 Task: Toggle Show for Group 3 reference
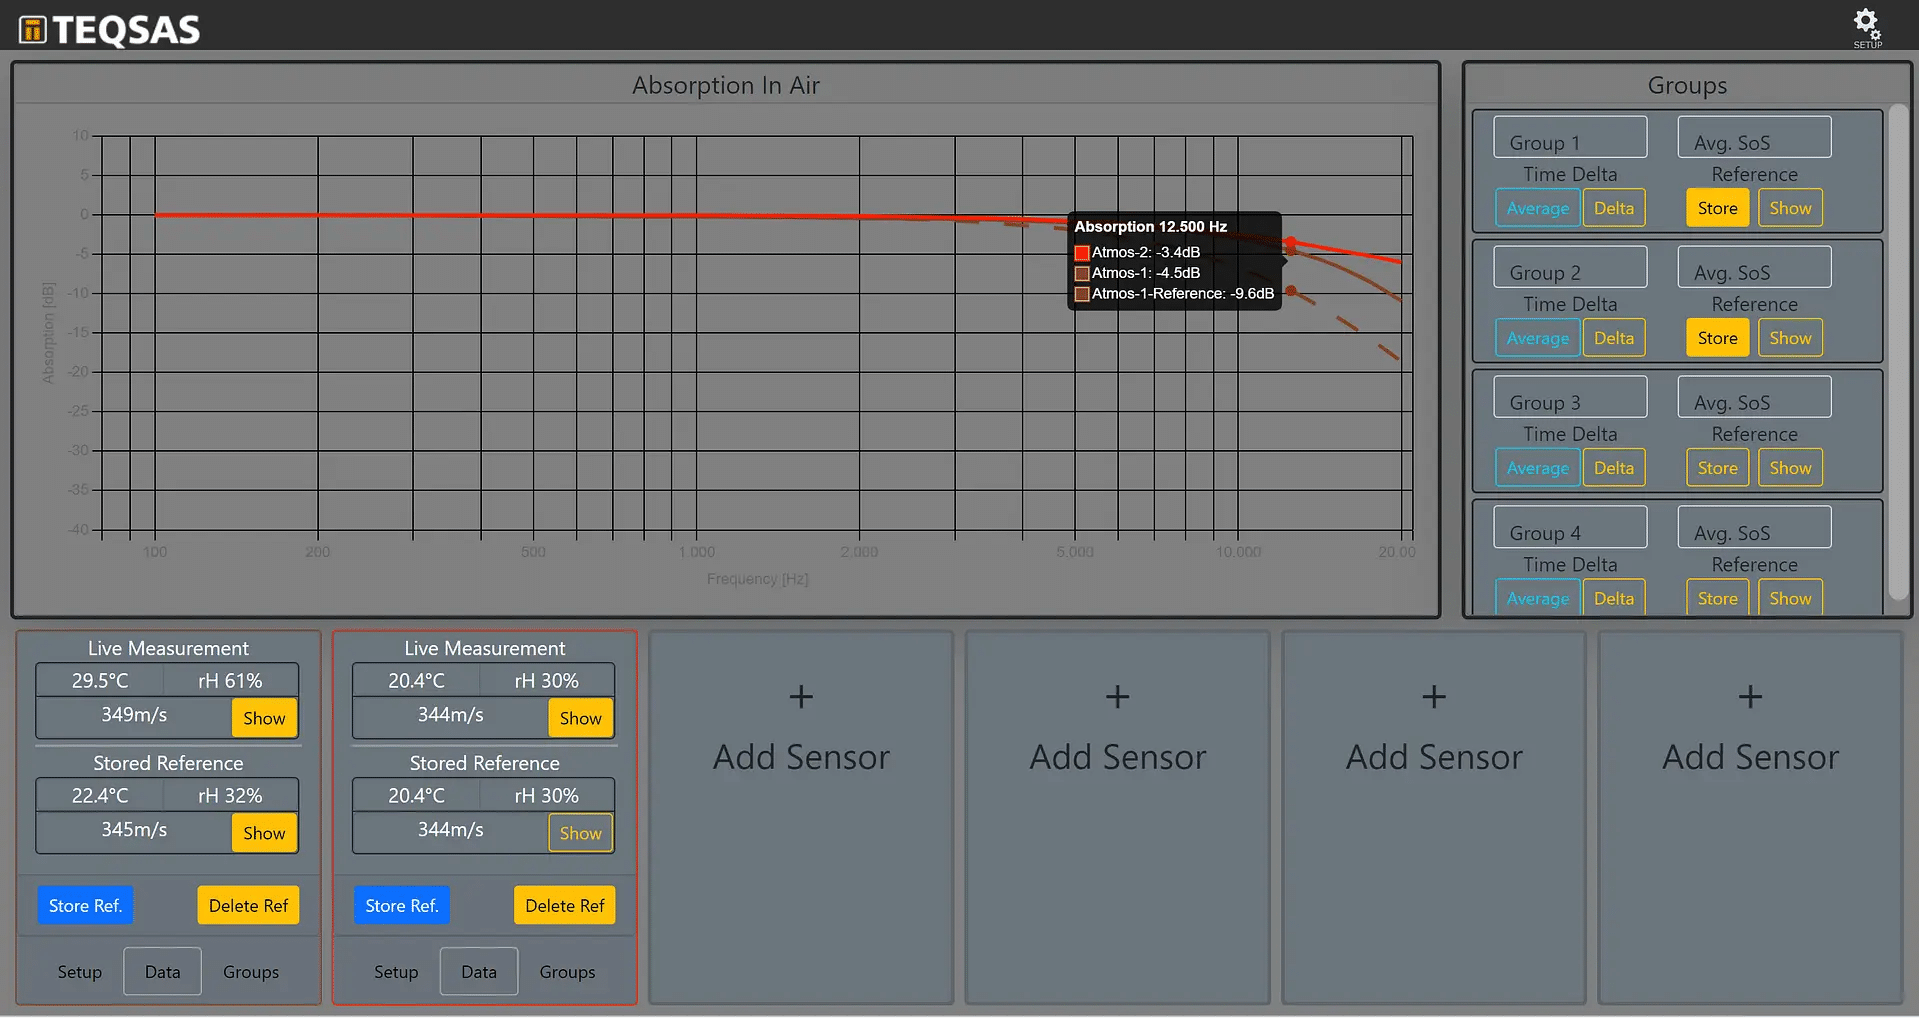coord(1789,468)
